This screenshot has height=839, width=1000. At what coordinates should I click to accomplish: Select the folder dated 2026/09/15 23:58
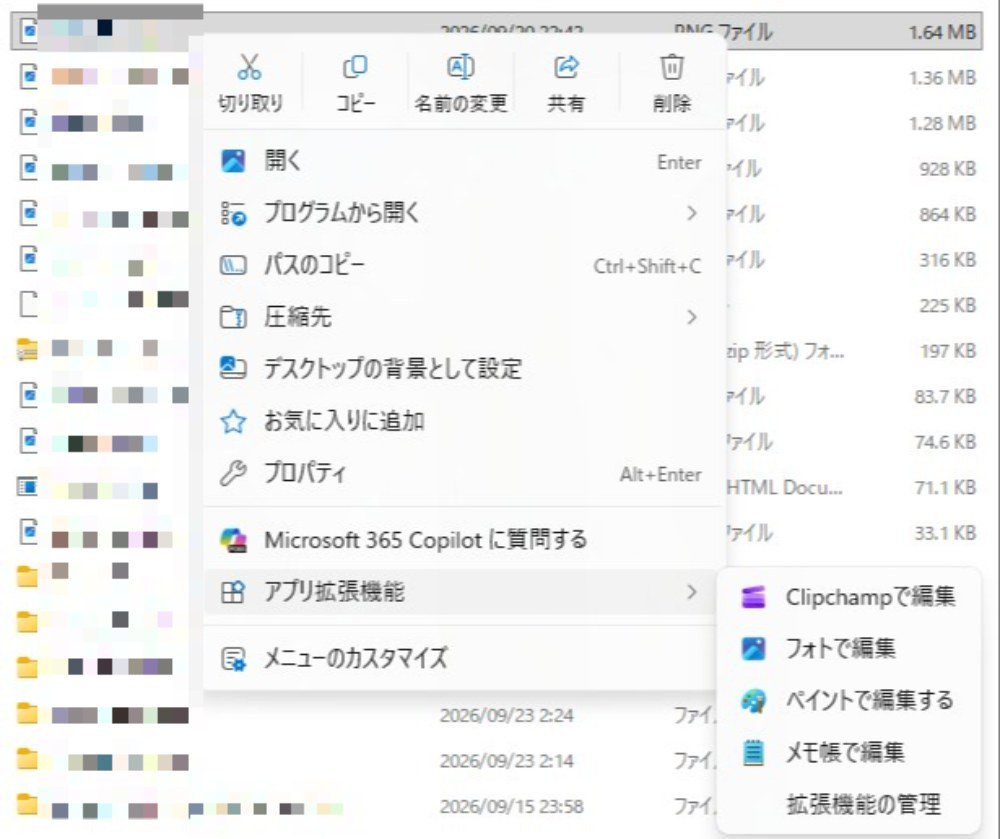click(x=496, y=806)
